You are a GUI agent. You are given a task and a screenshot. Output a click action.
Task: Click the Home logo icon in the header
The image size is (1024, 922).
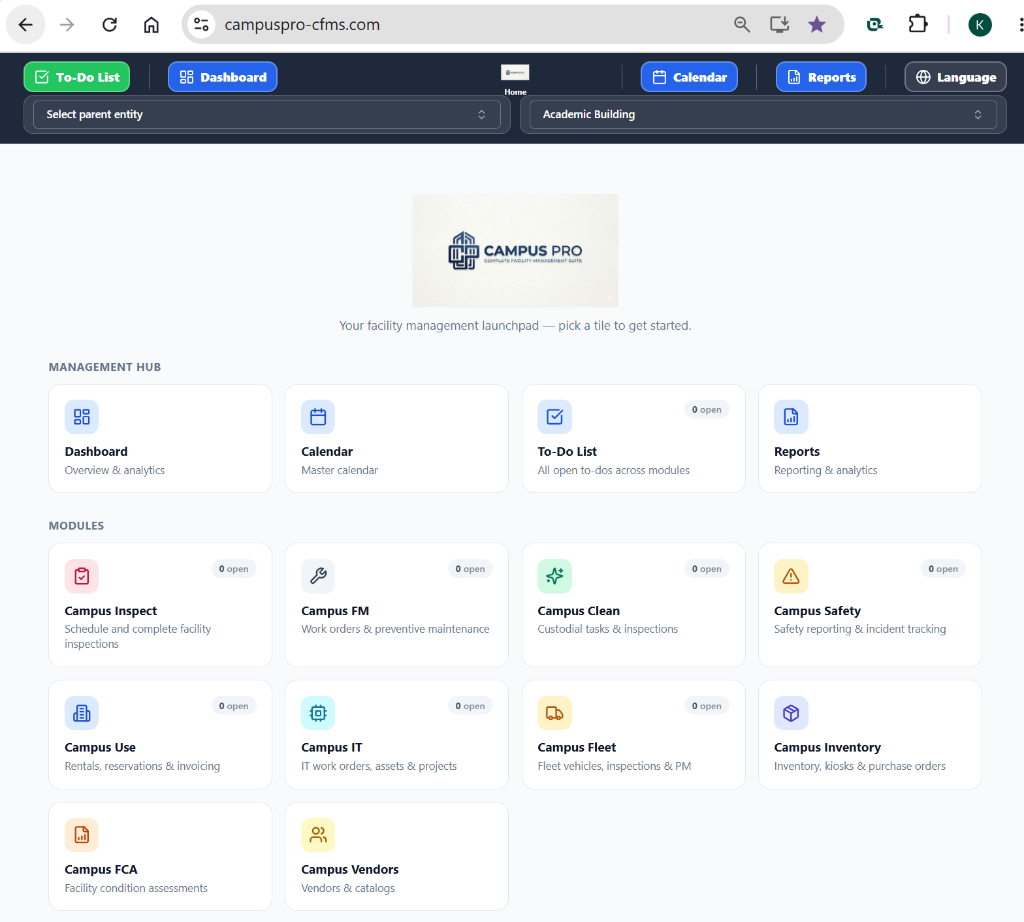coord(515,72)
